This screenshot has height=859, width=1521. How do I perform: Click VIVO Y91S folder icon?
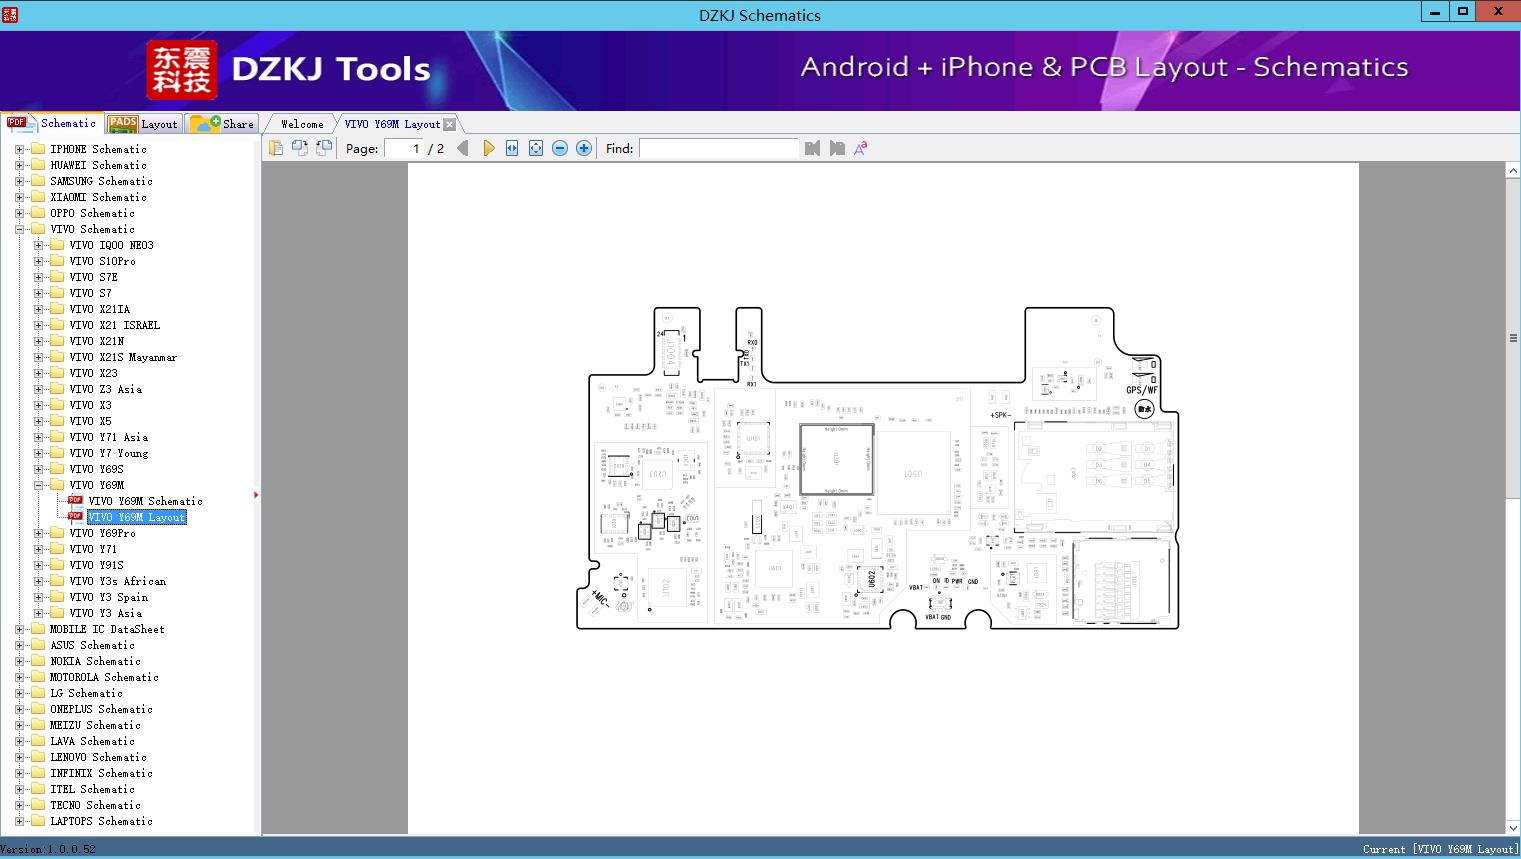(x=57, y=565)
